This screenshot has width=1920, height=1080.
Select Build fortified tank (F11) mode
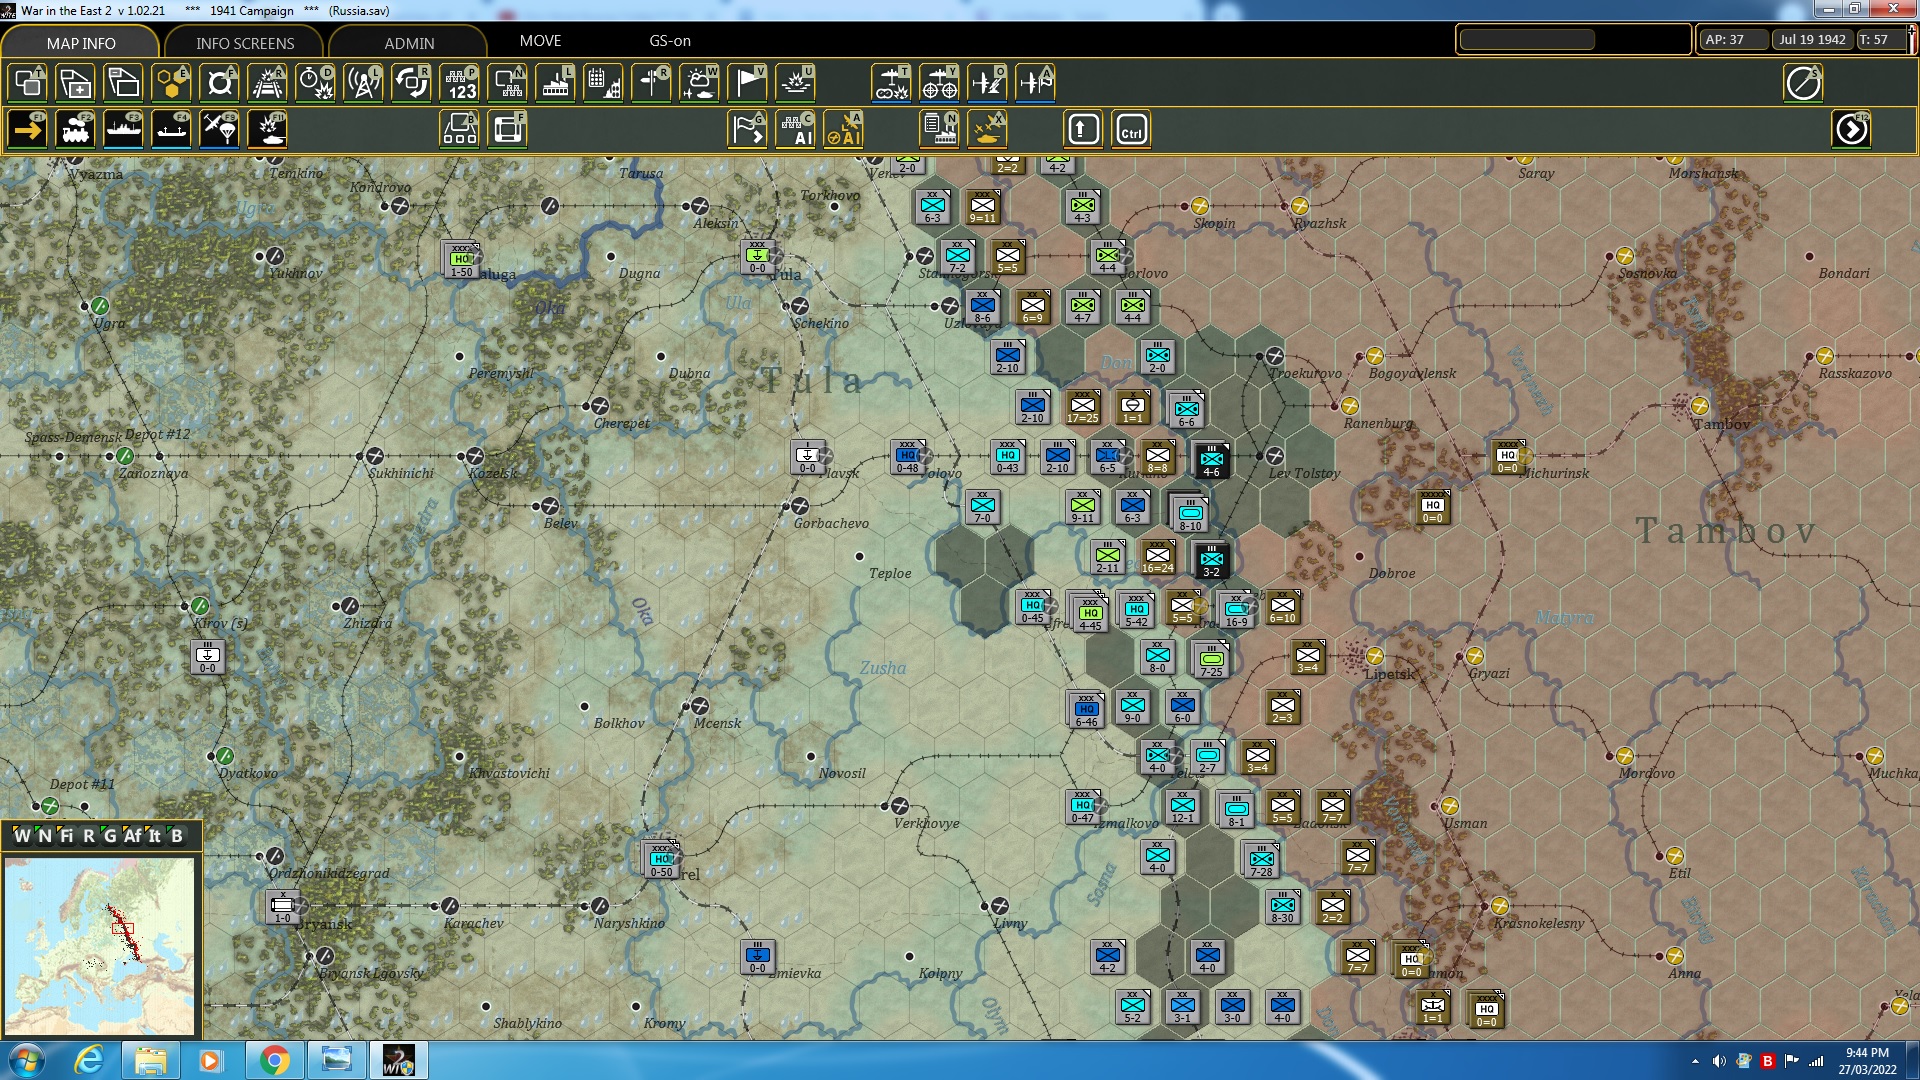coord(267,130)
